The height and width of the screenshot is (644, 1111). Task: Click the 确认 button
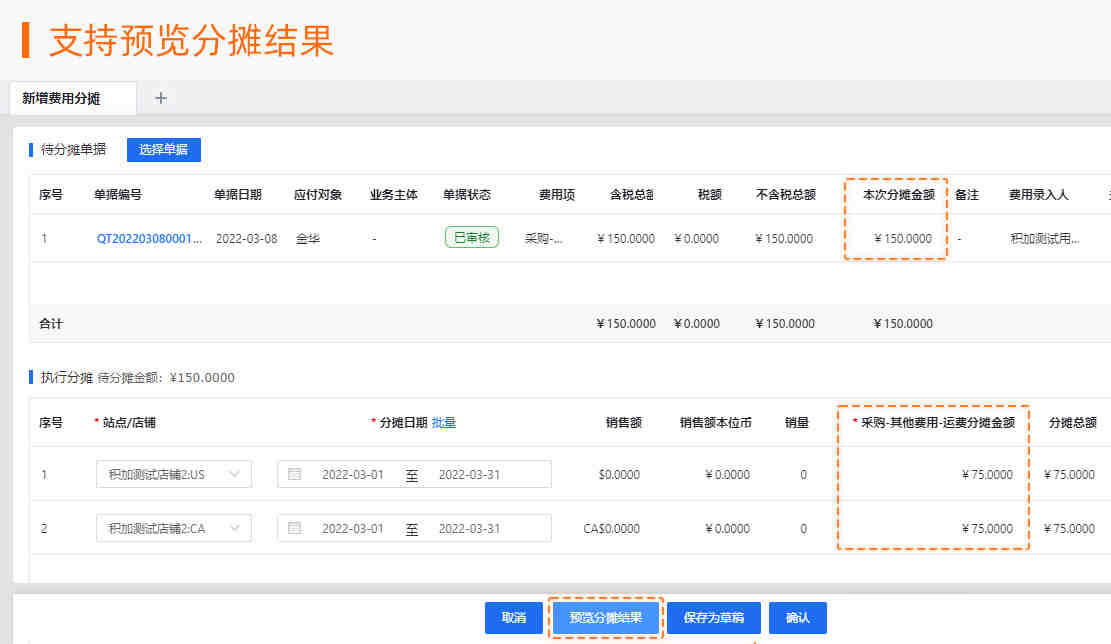coord(798,618)
